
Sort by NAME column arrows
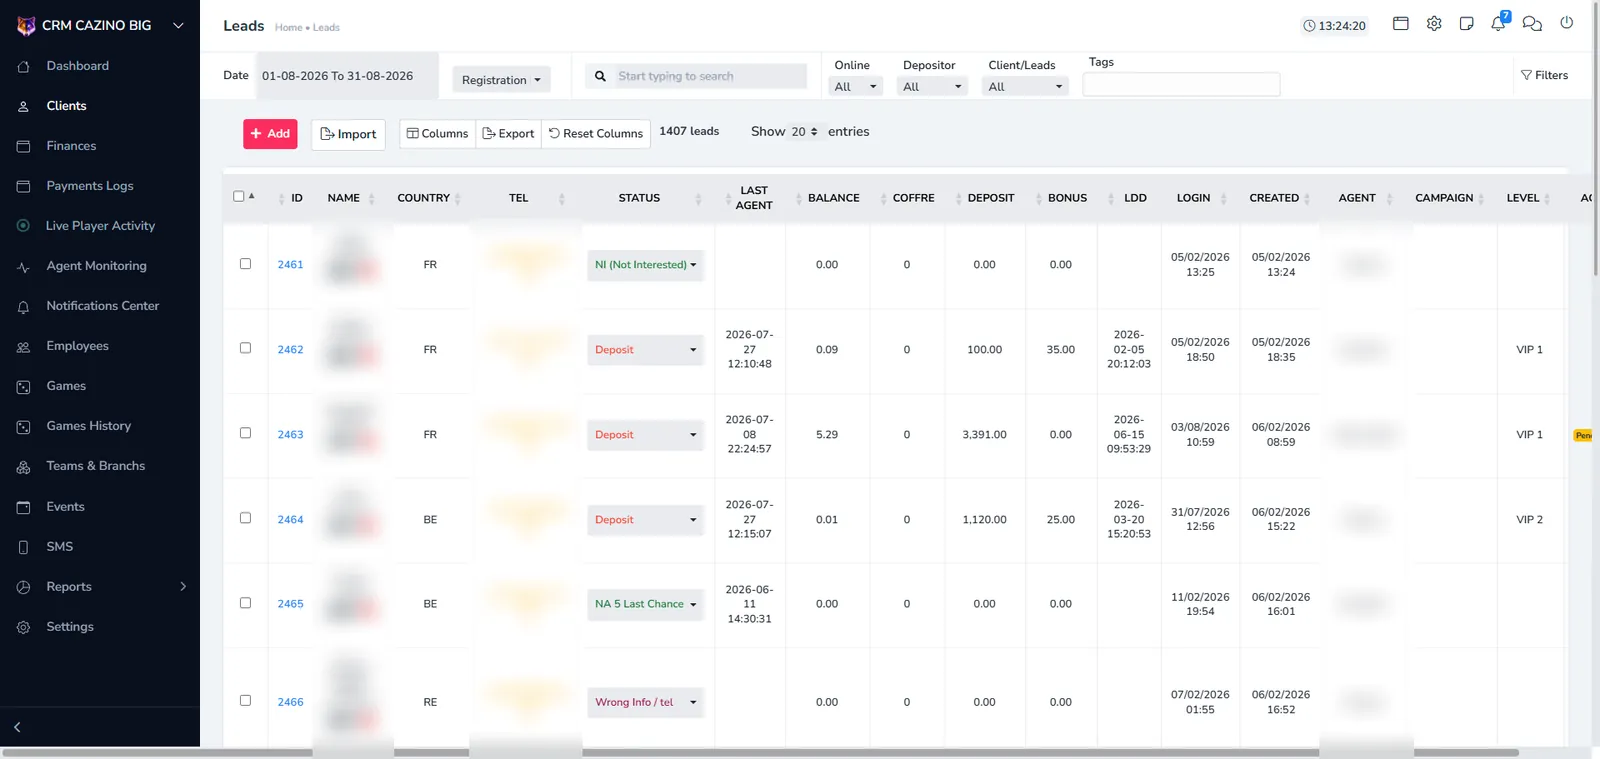click(x=372, y=198)
